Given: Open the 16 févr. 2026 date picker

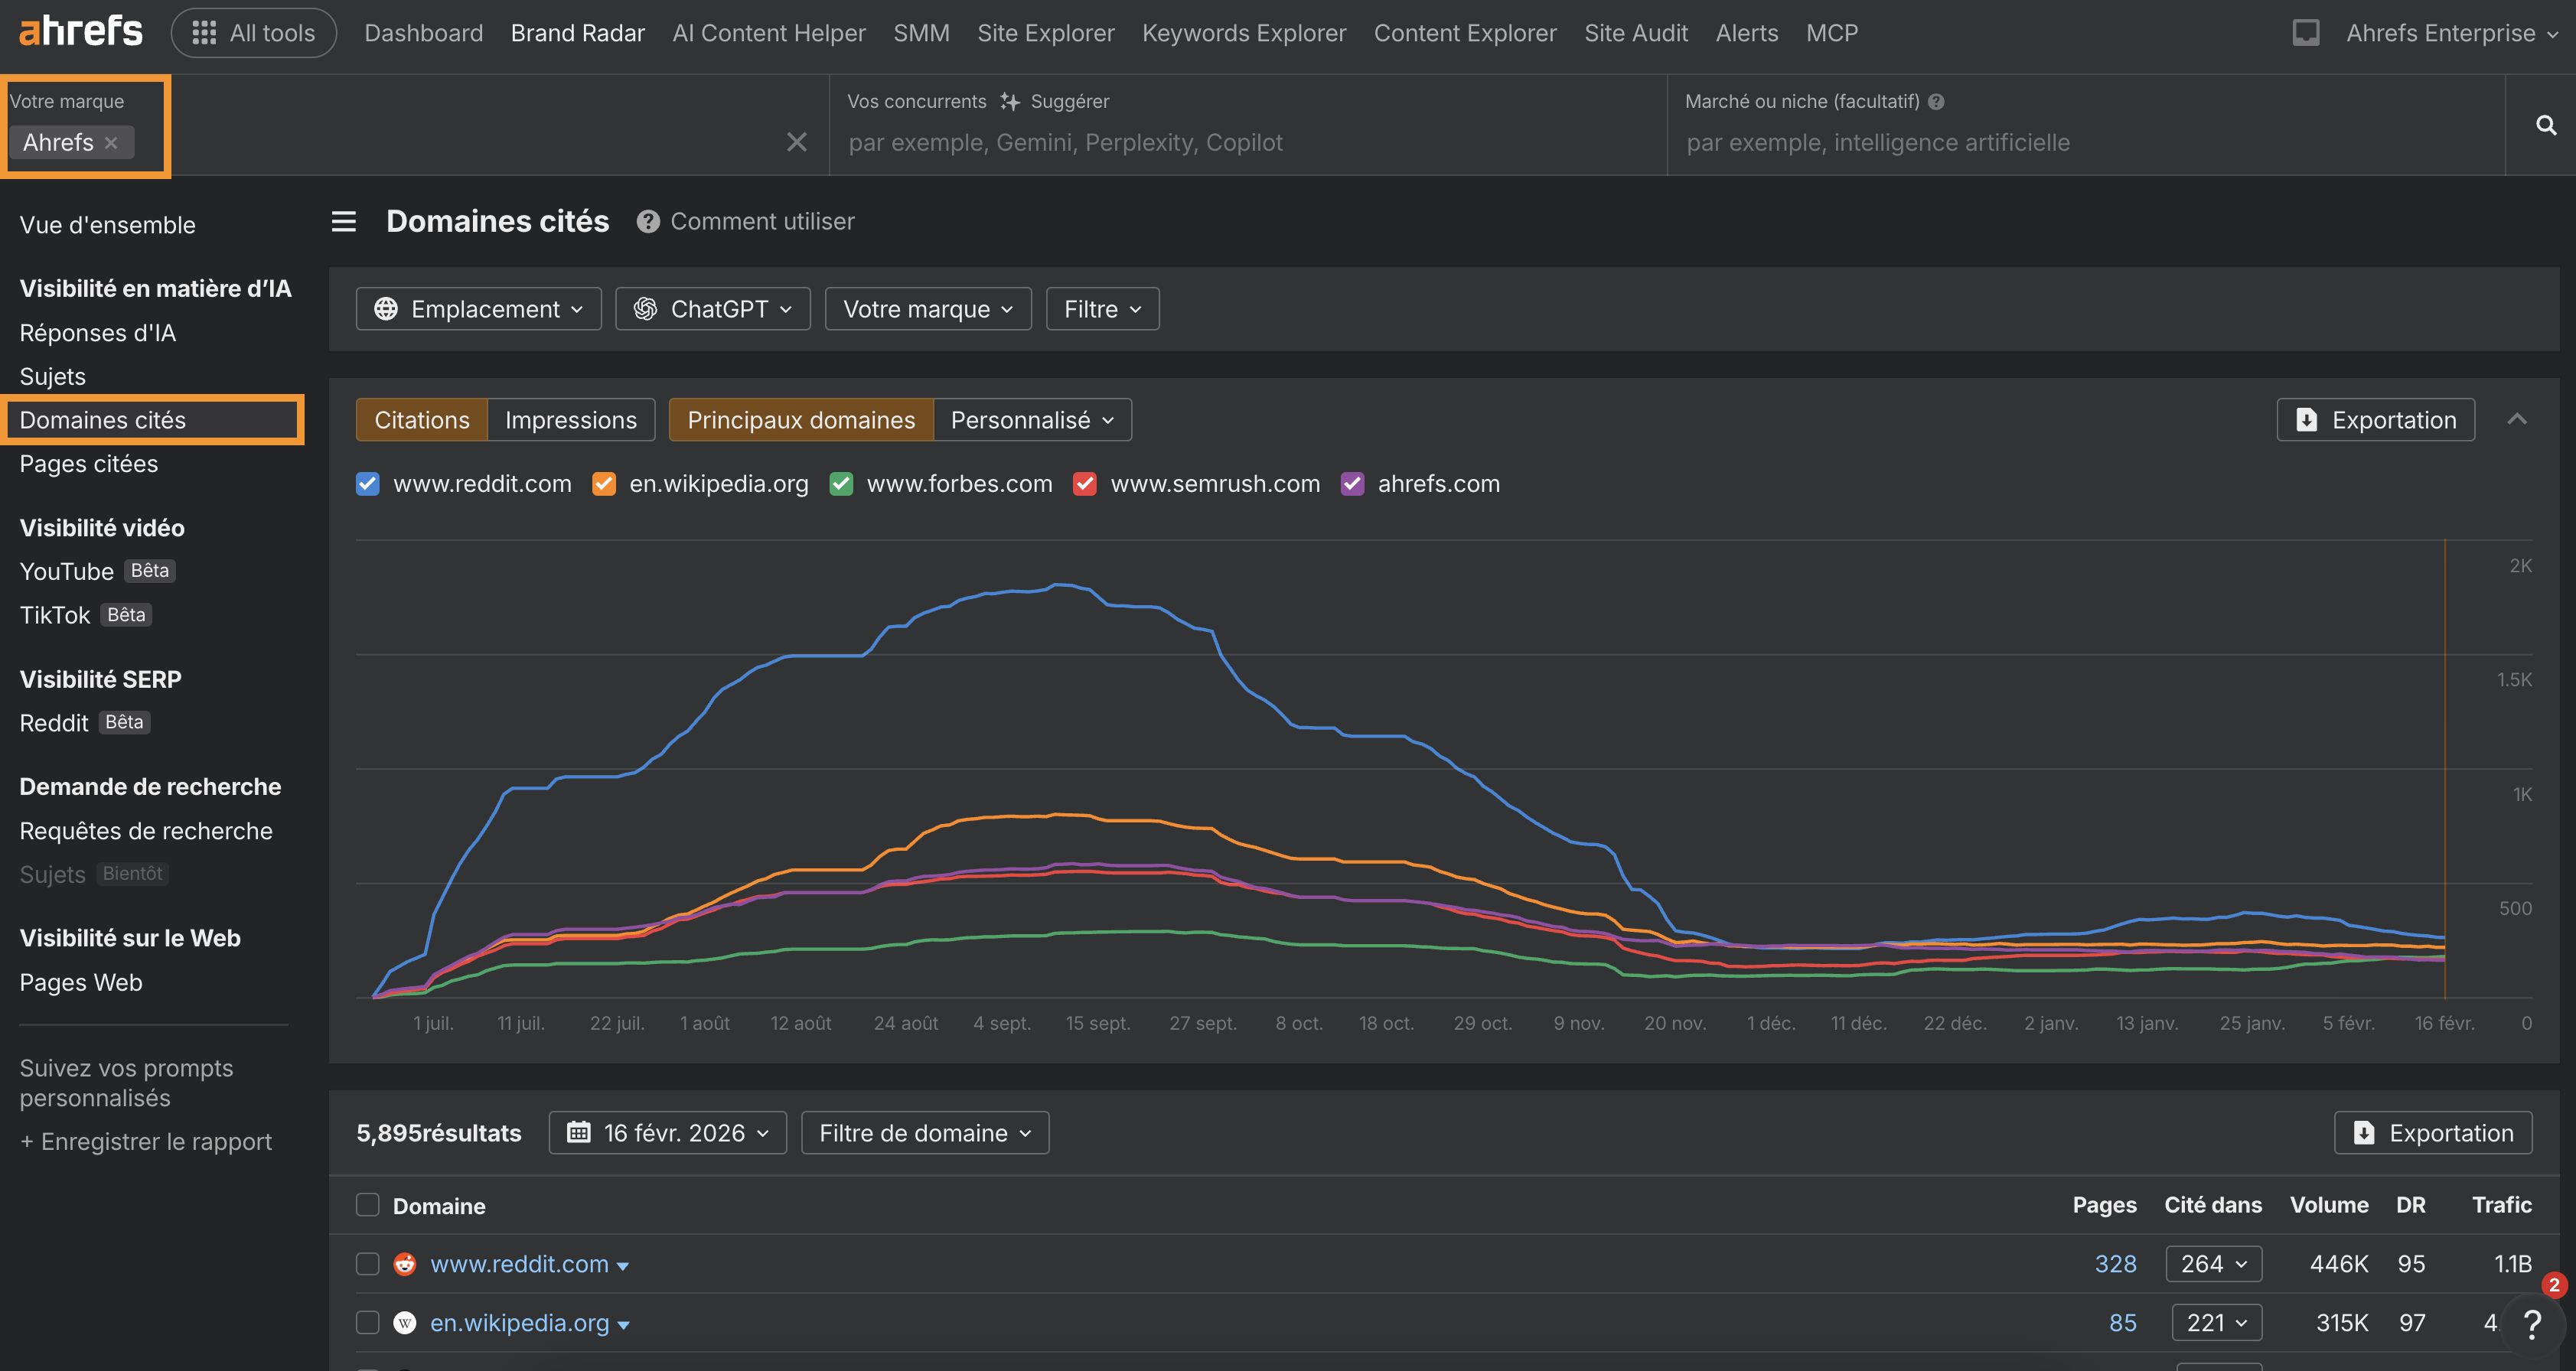Looking at the screenshot, I should click(667, 1132).
